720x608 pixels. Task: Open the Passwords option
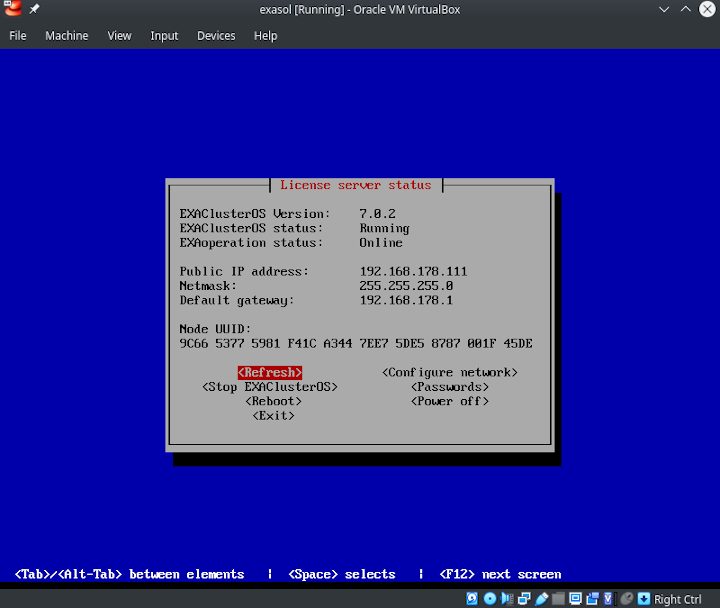tap(450, 387)
